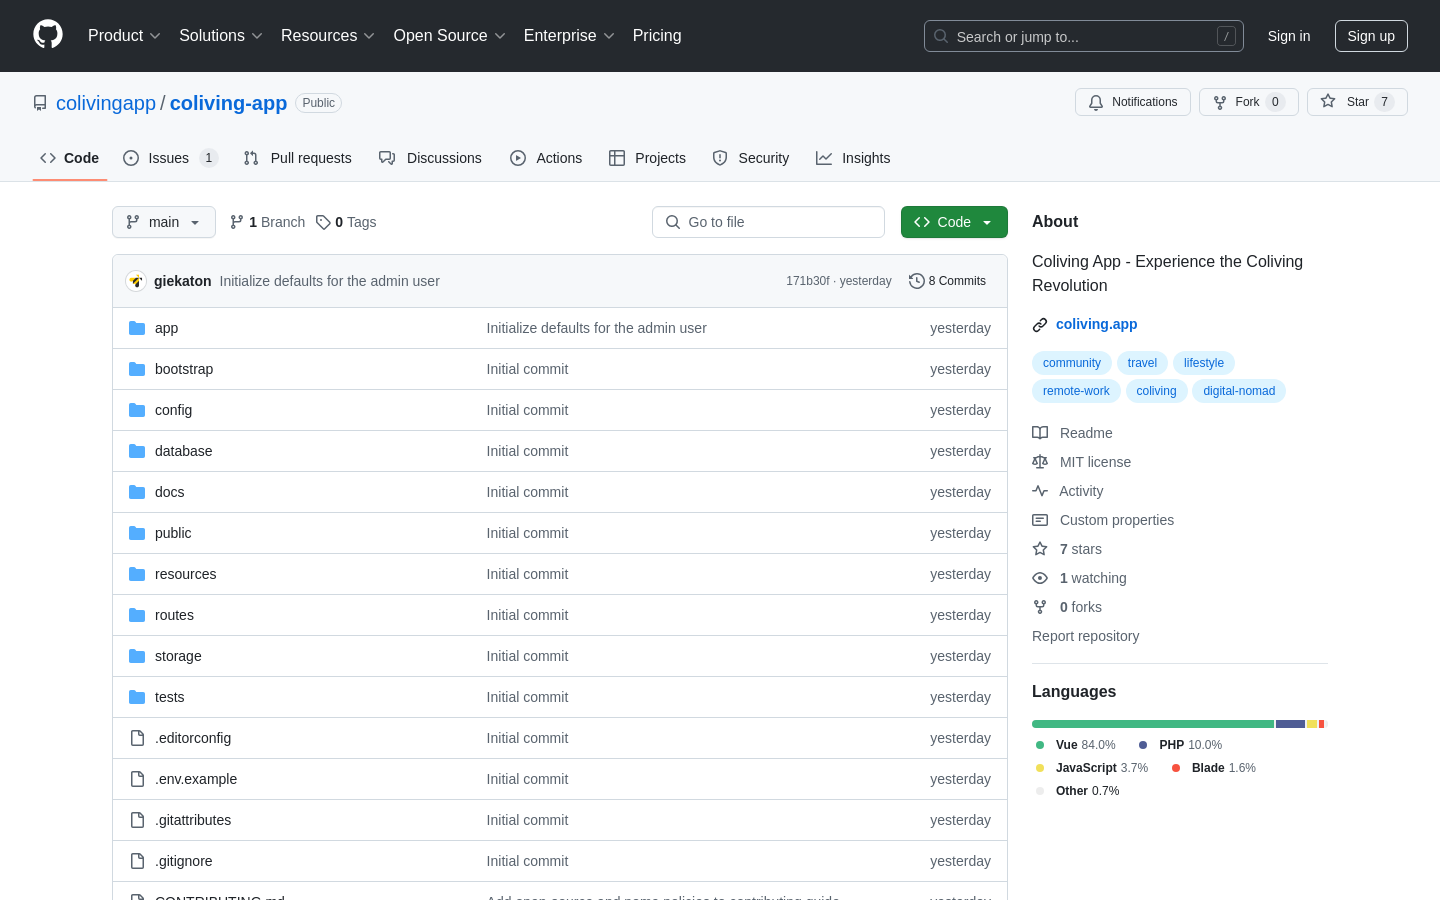
Task: Click the public folder icon
Action: click(137, 533)
